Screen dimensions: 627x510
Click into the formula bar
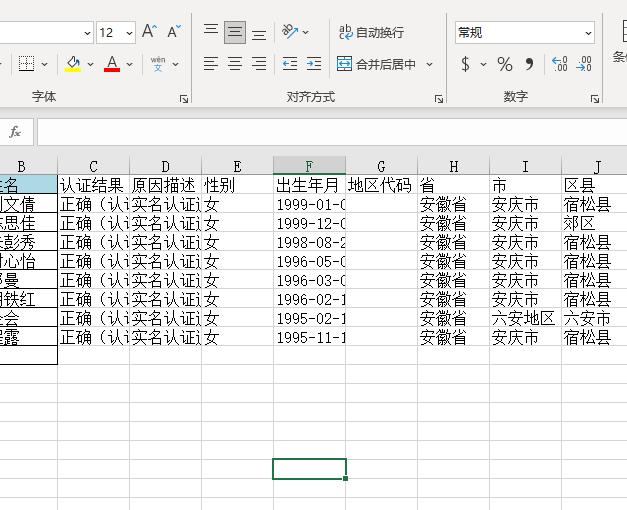click(332, 132)
